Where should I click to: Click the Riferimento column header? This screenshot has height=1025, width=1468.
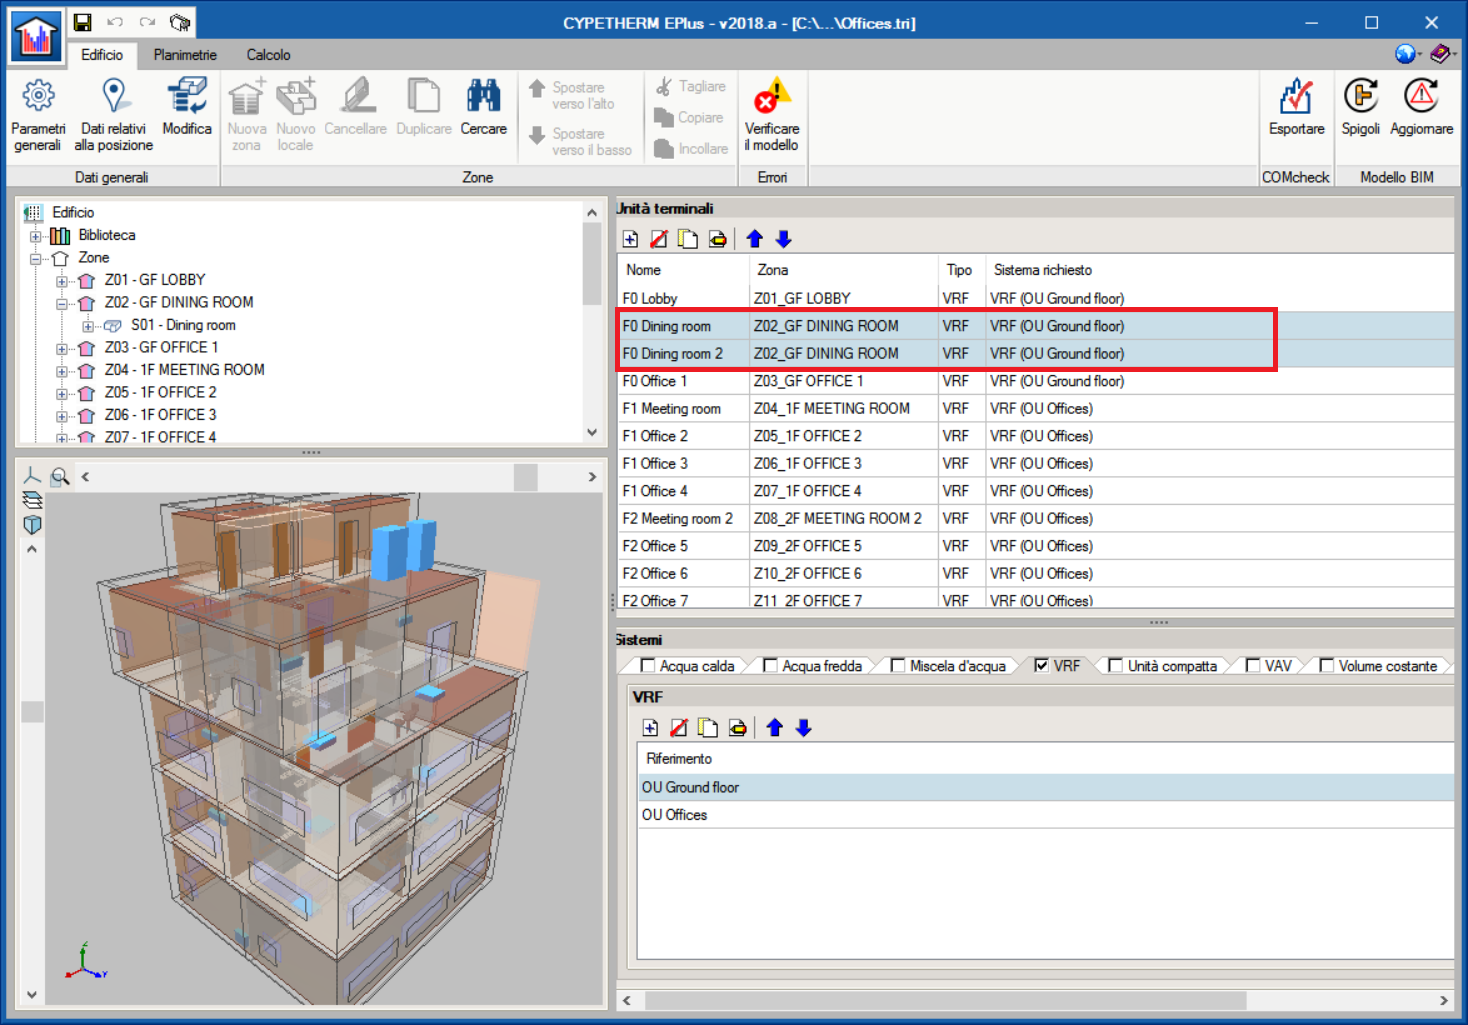pos(1046,759)
